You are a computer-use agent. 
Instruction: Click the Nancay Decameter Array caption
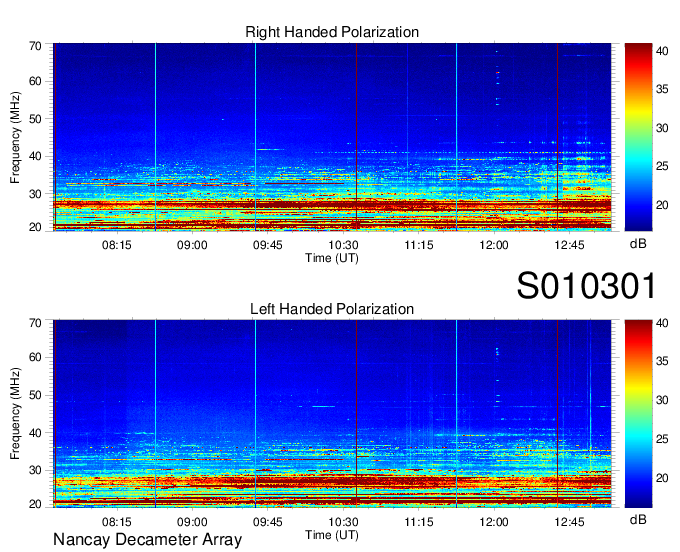click(147, 540)
